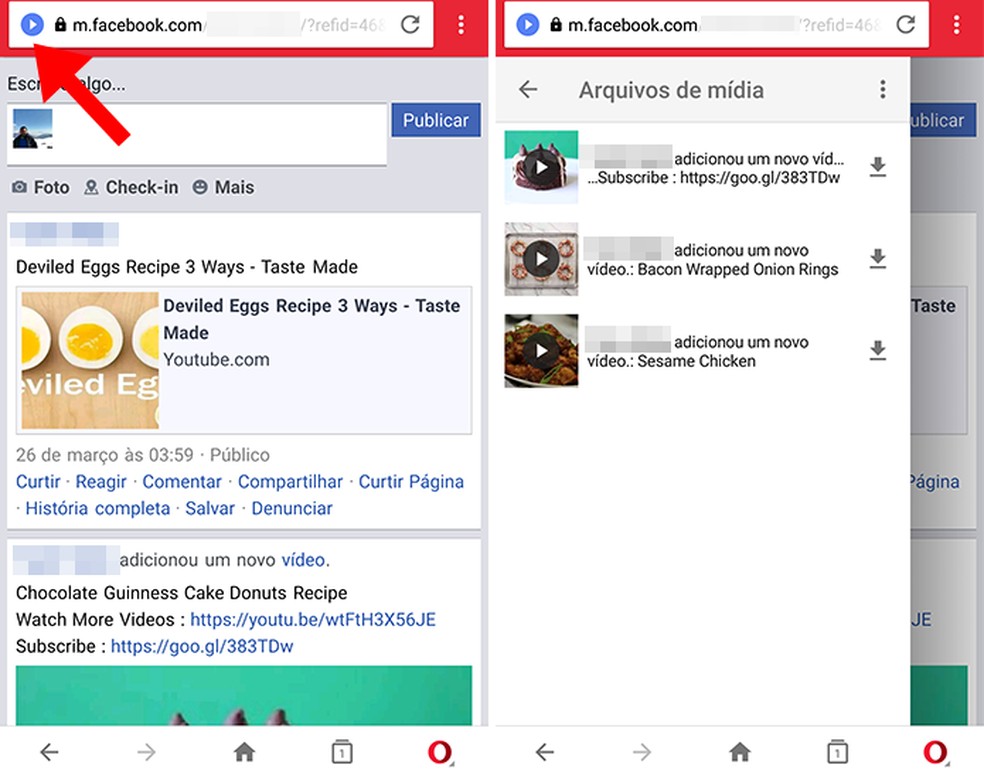Download the Subscribe goo.gl video
Image resolution: width=984 pixels, height=779 pixels.
click(x=878, y=167)
